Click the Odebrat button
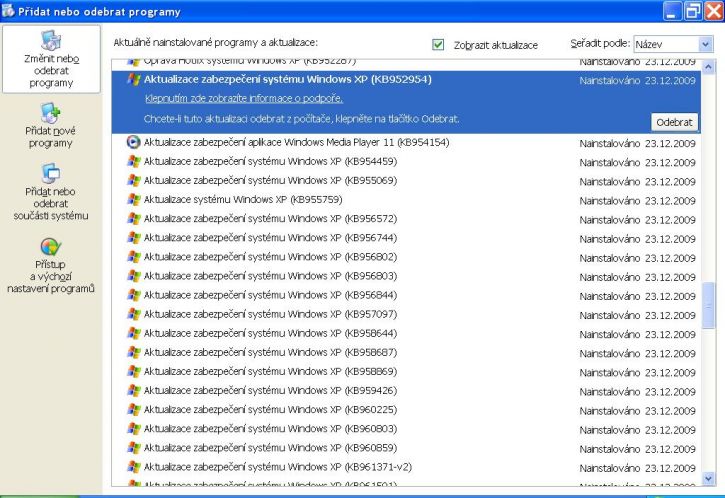This screenshot has height=498, width=725. coord(674,122)
